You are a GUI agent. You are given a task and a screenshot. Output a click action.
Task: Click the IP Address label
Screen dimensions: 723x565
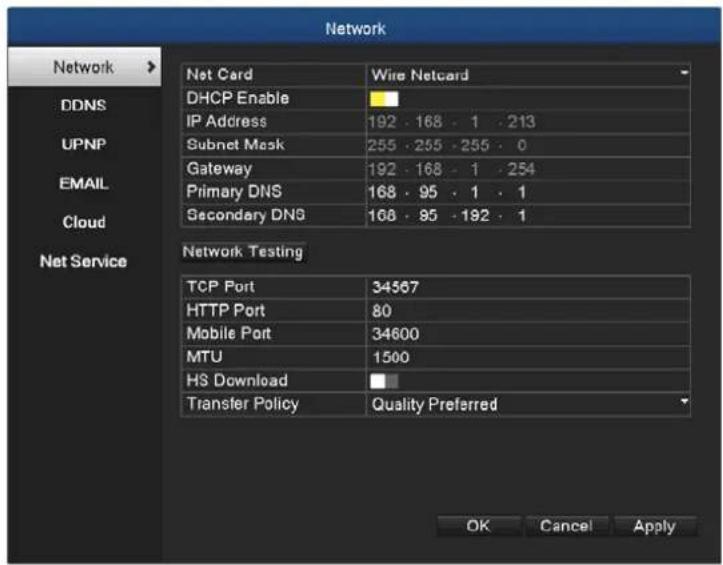click(226, 121)
